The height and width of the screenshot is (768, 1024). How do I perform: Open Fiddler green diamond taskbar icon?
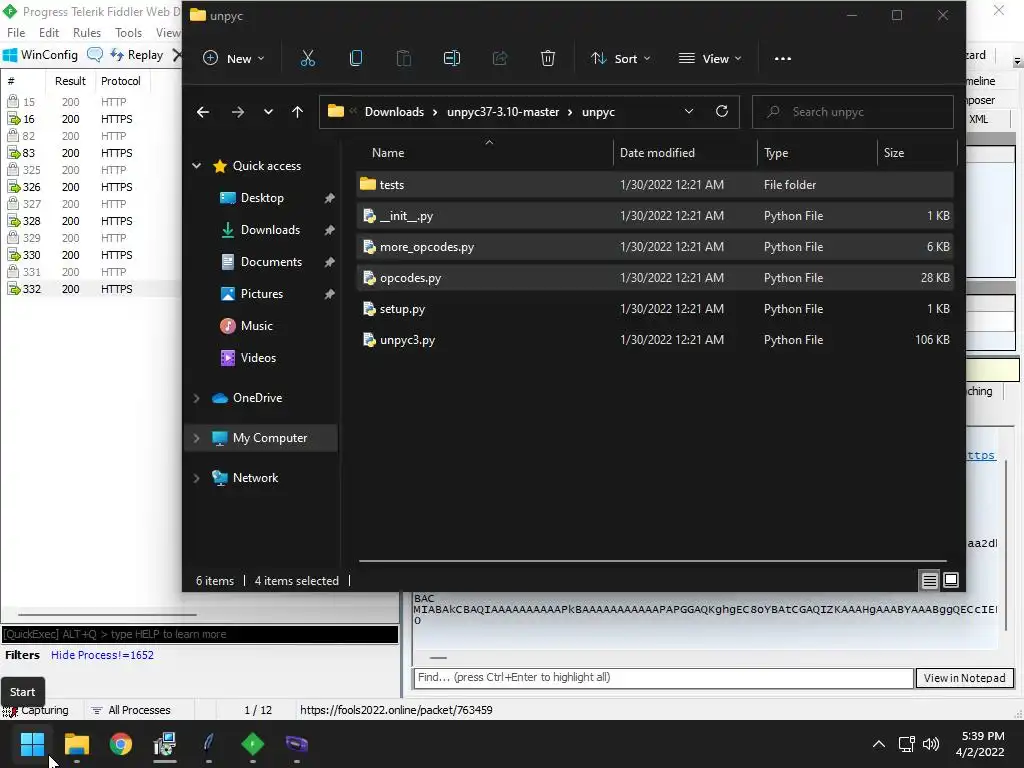(x=253, y=744)
